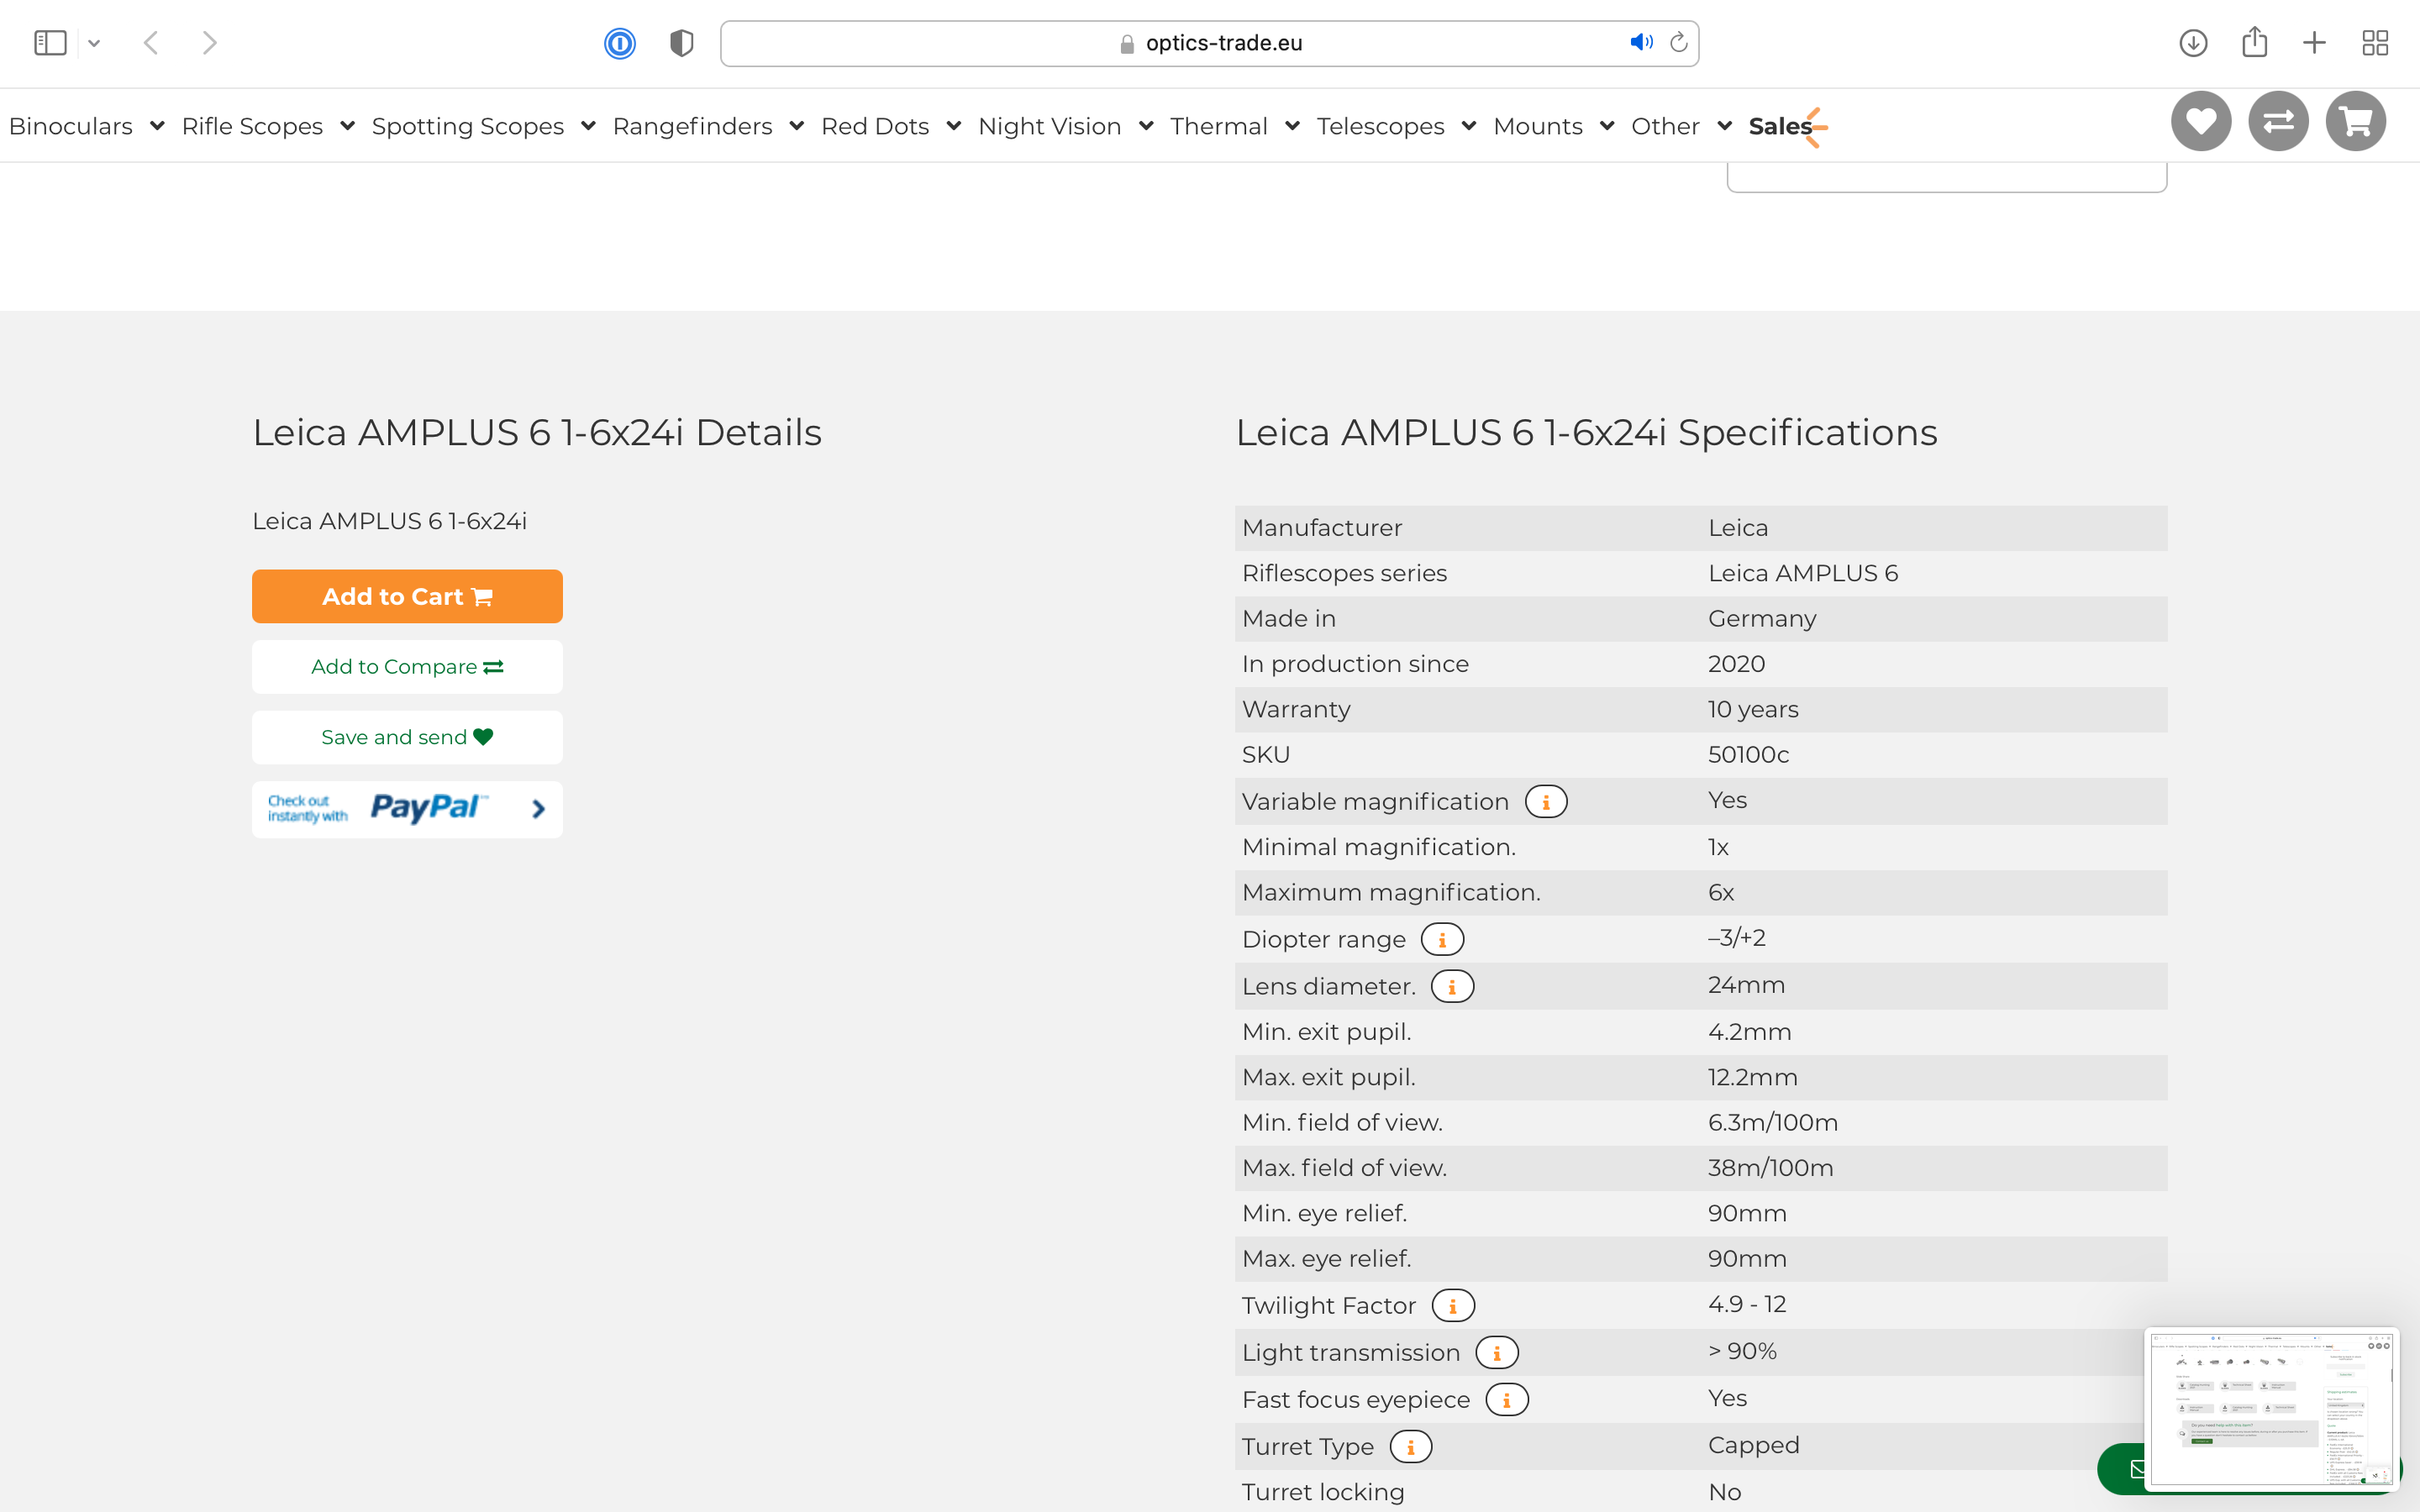Expand the Rangefinders dropdown arrow
Image resolution: width=2420 pixels, height=1512 pixels.
click(796, 126)
